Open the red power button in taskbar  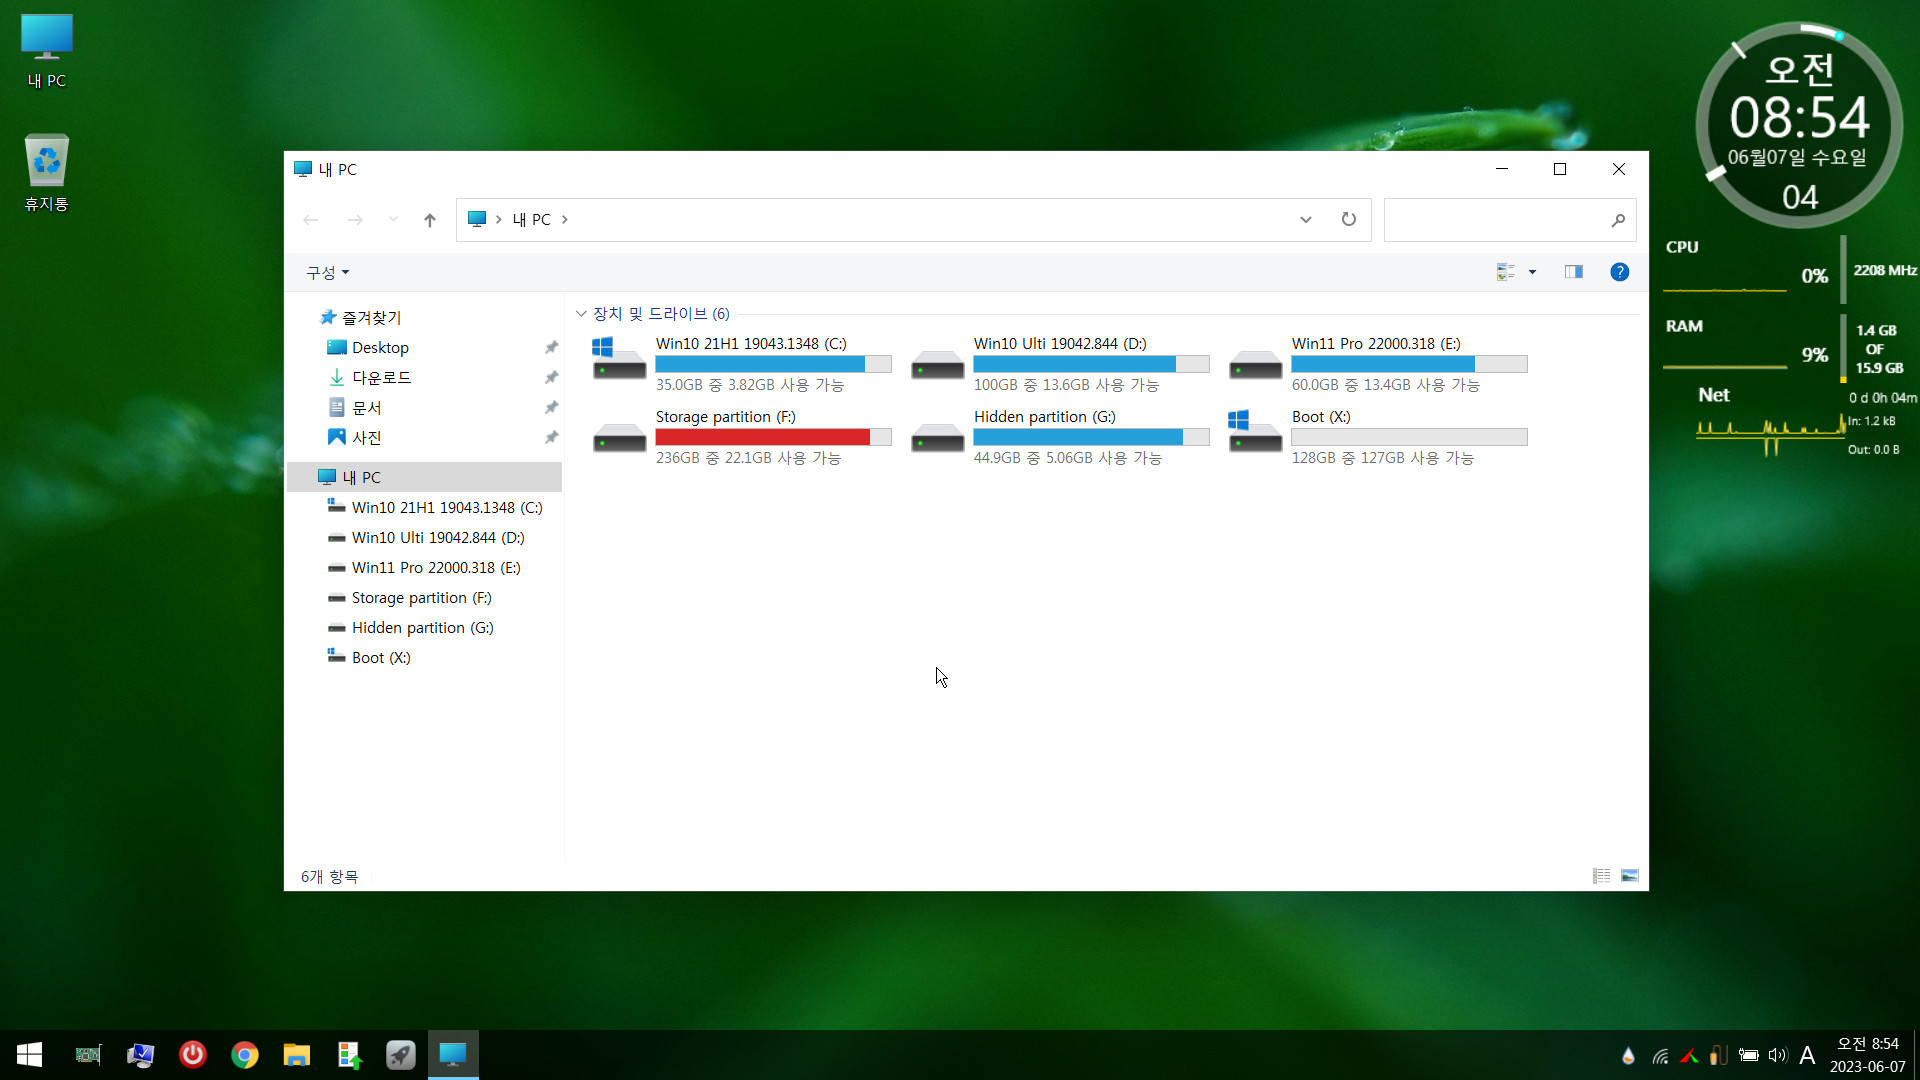click(x=192, y=1055)
